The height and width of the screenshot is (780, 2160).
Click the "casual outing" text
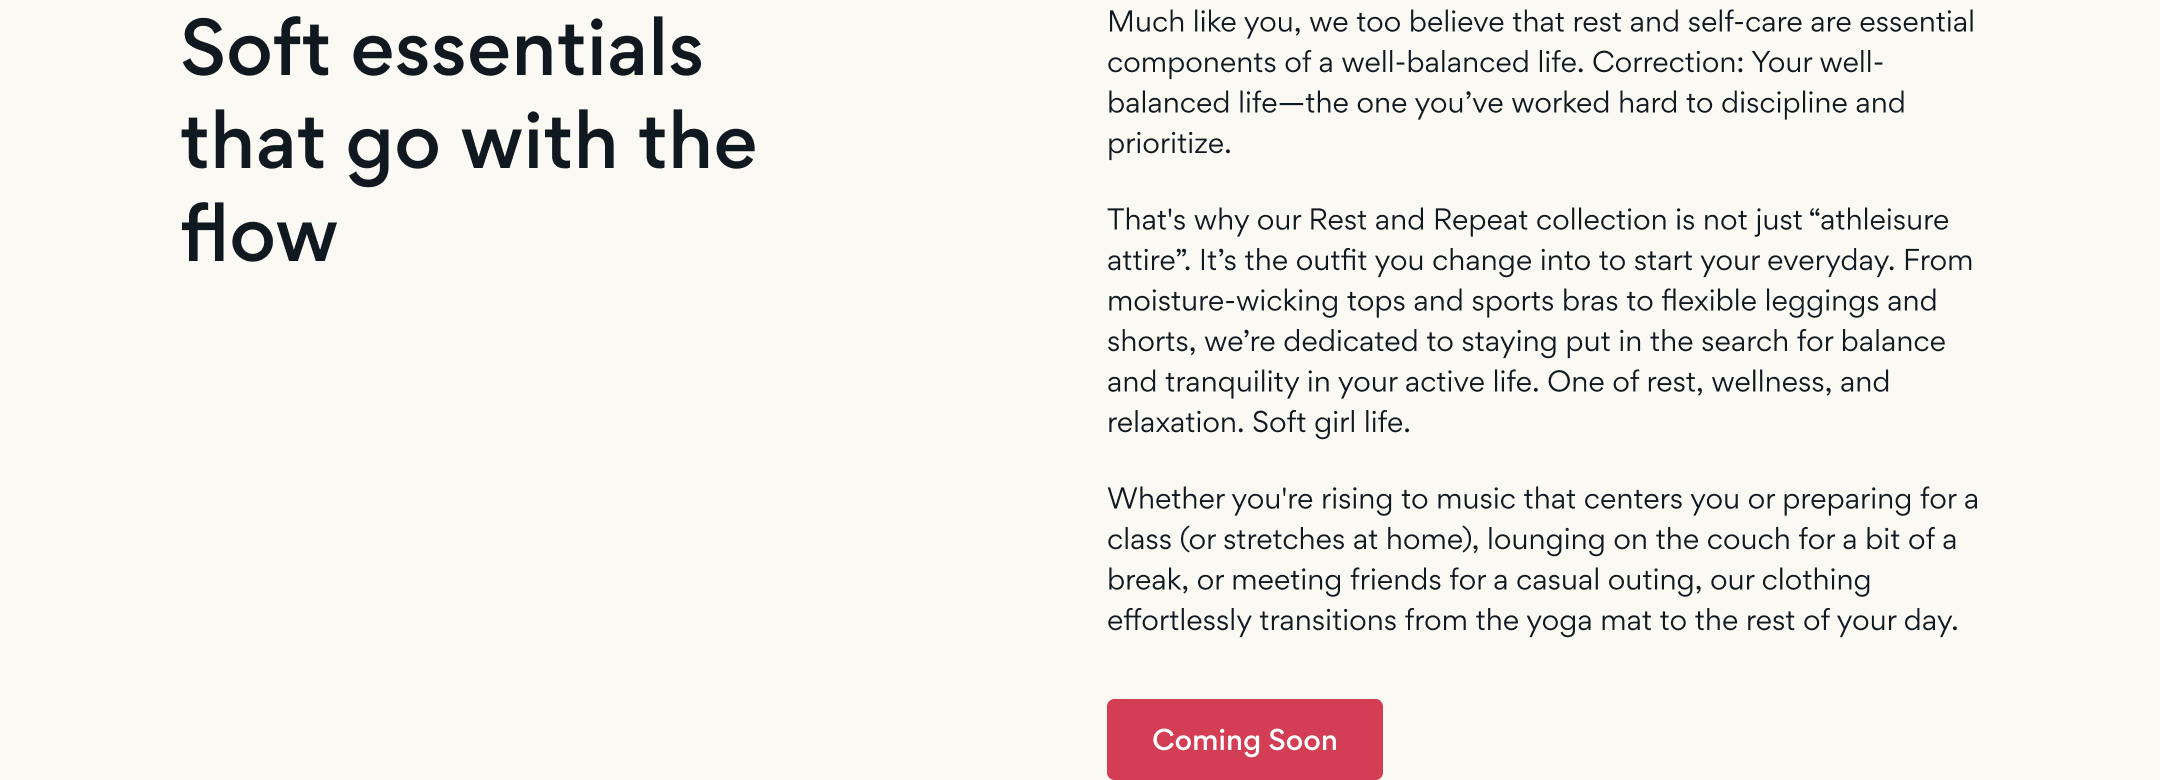click(x=1606, y=580)
